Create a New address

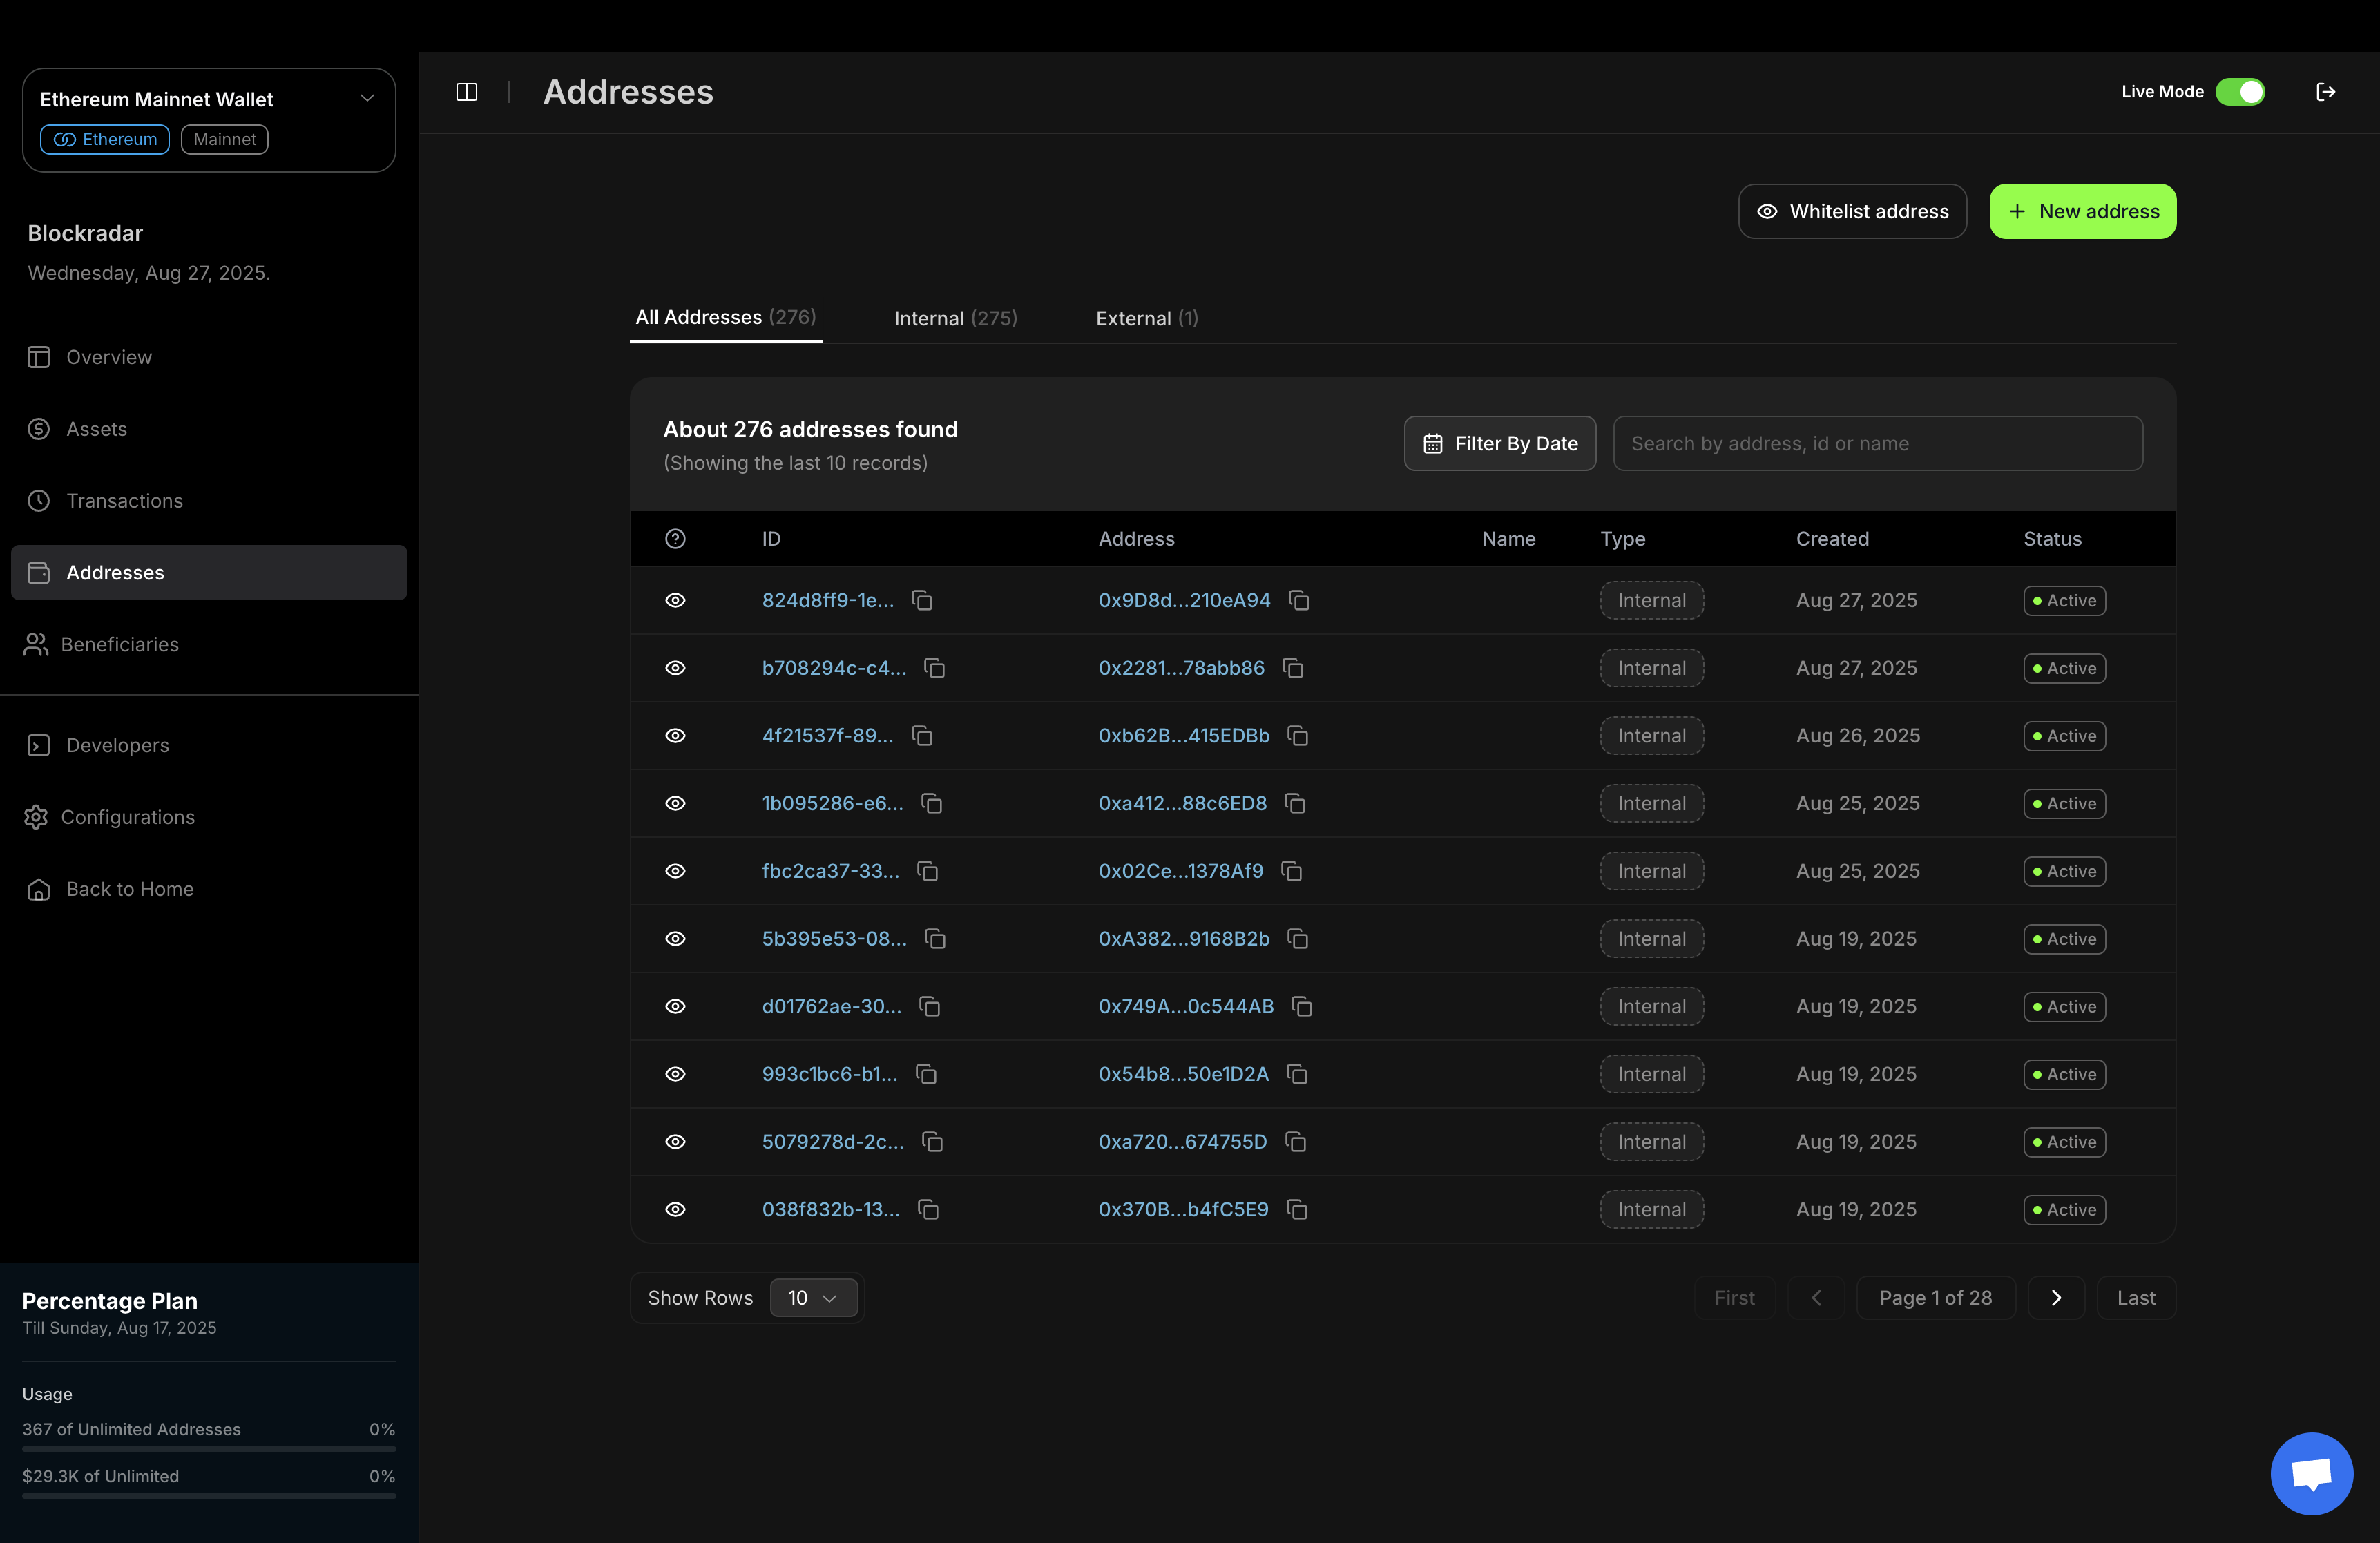pos(2082,211)
